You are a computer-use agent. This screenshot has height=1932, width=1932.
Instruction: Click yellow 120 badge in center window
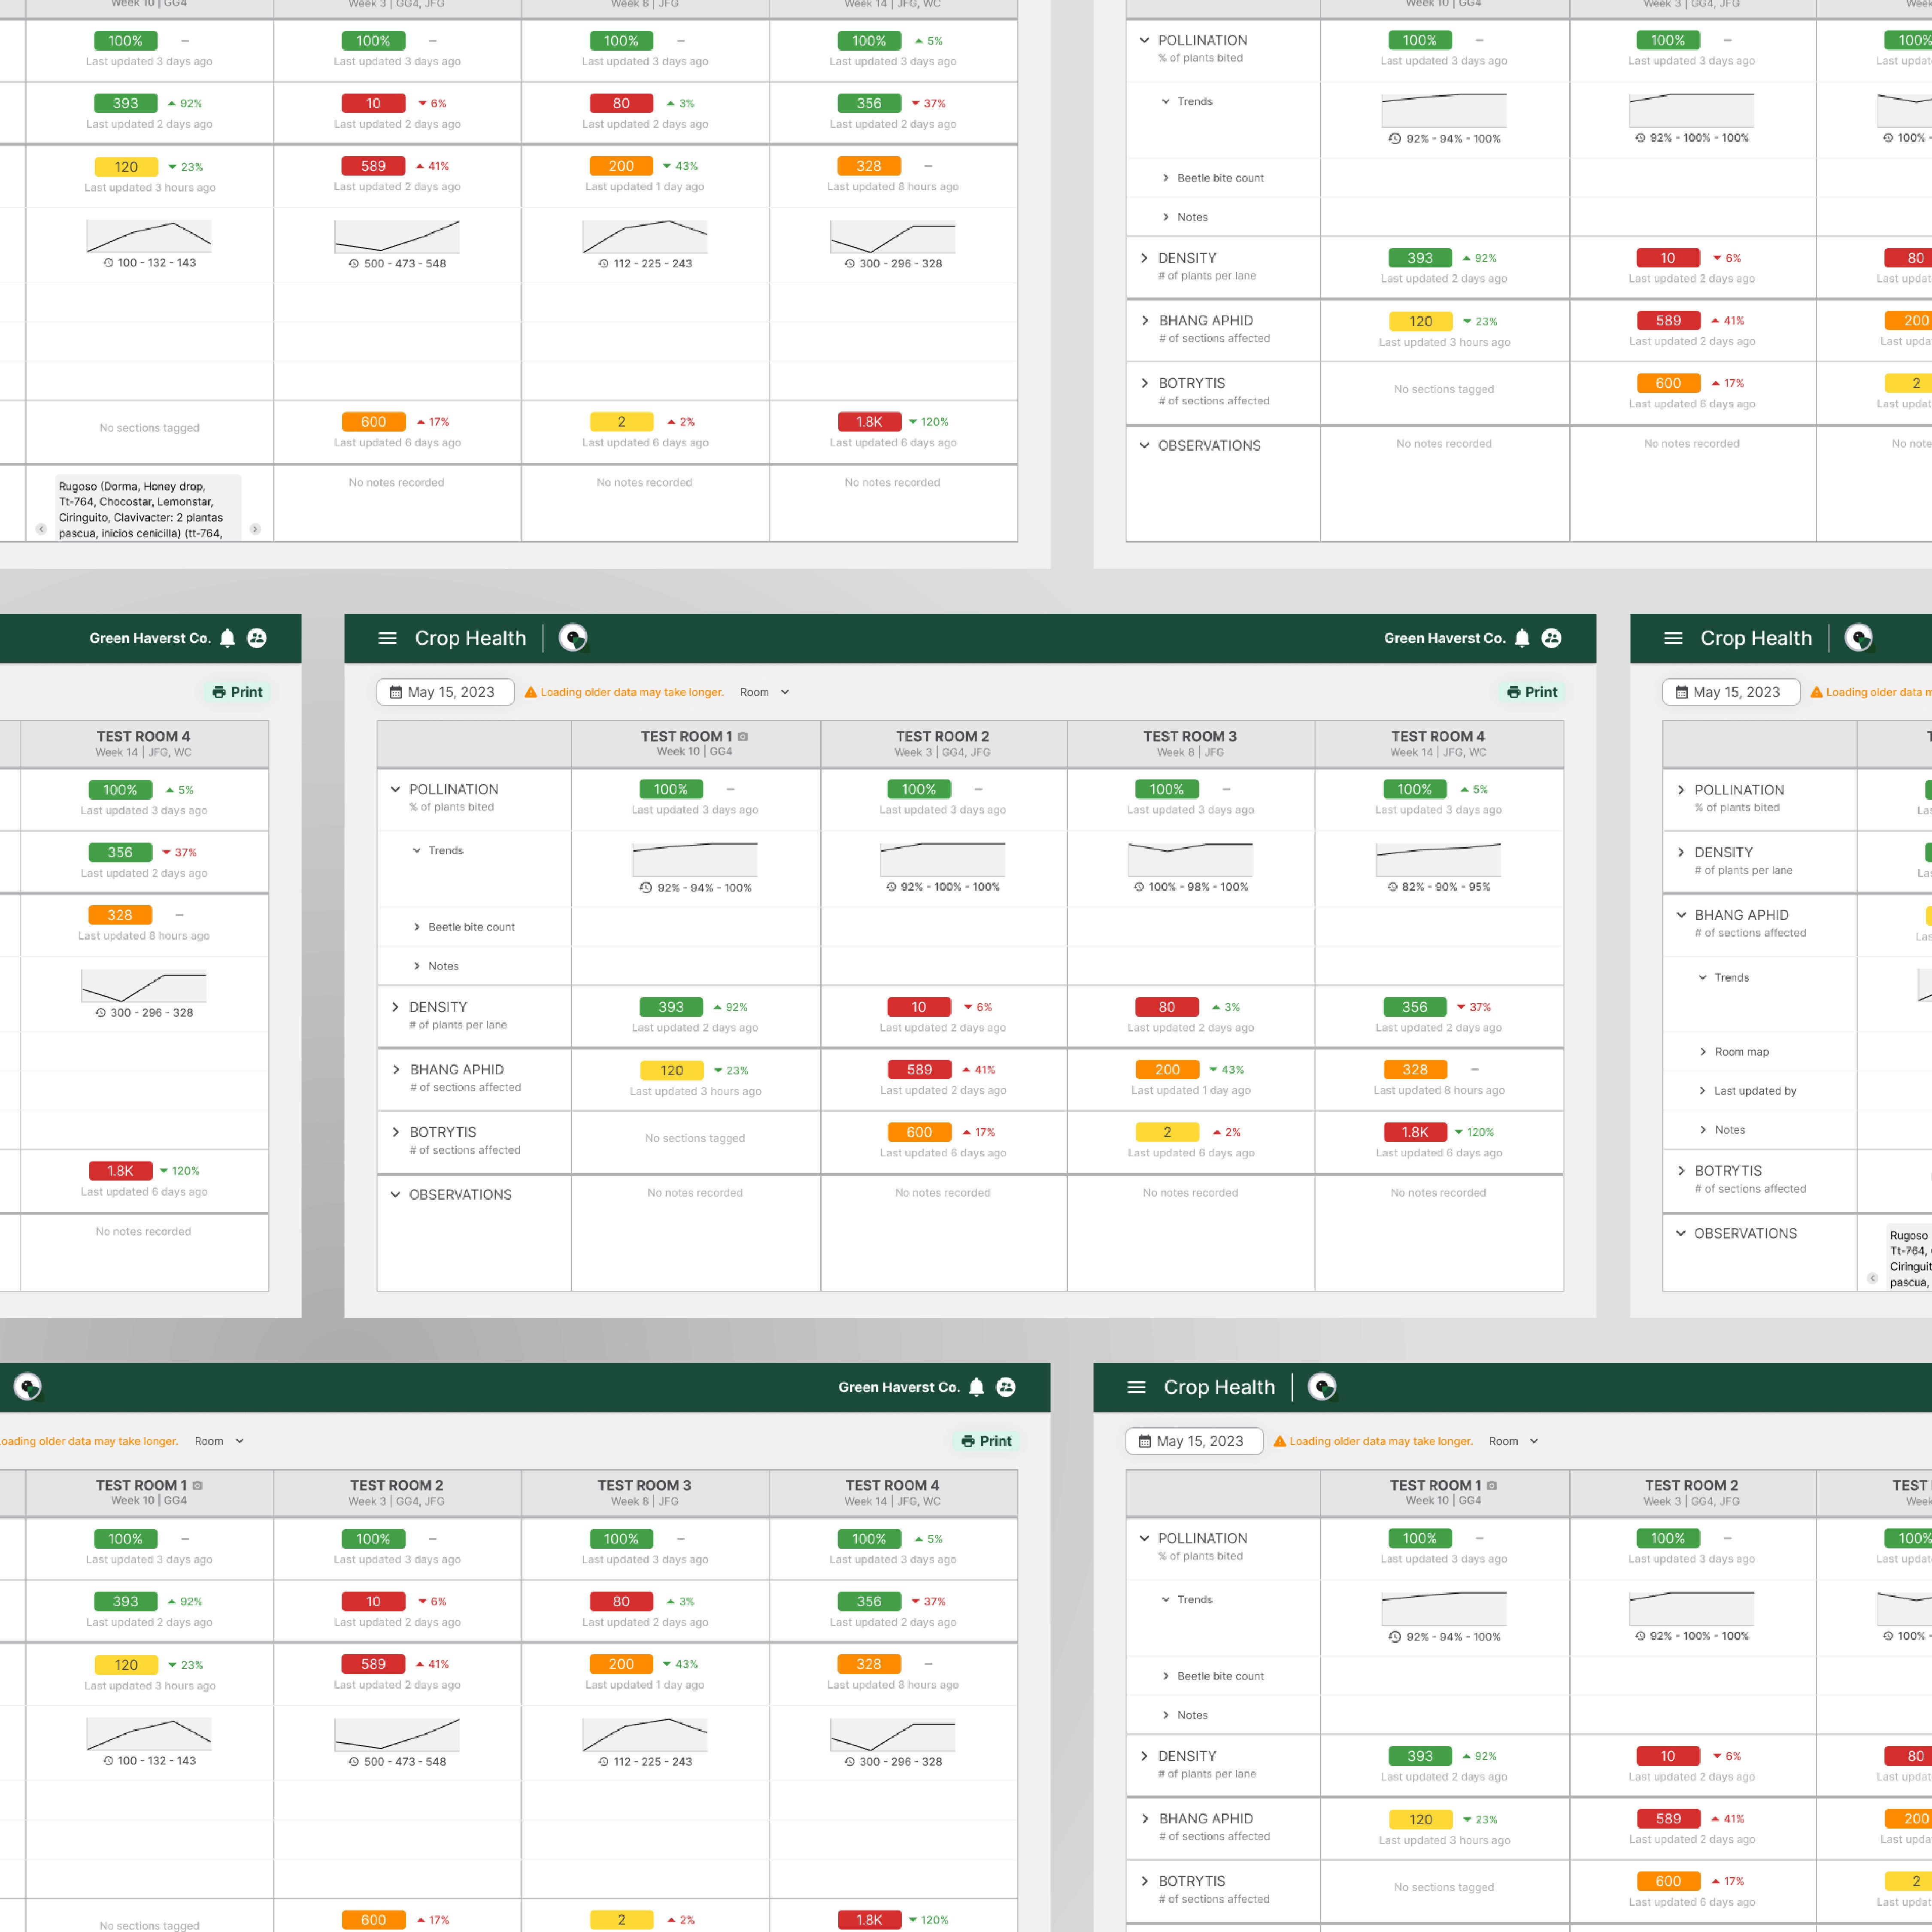click(x=672, y=1070)
